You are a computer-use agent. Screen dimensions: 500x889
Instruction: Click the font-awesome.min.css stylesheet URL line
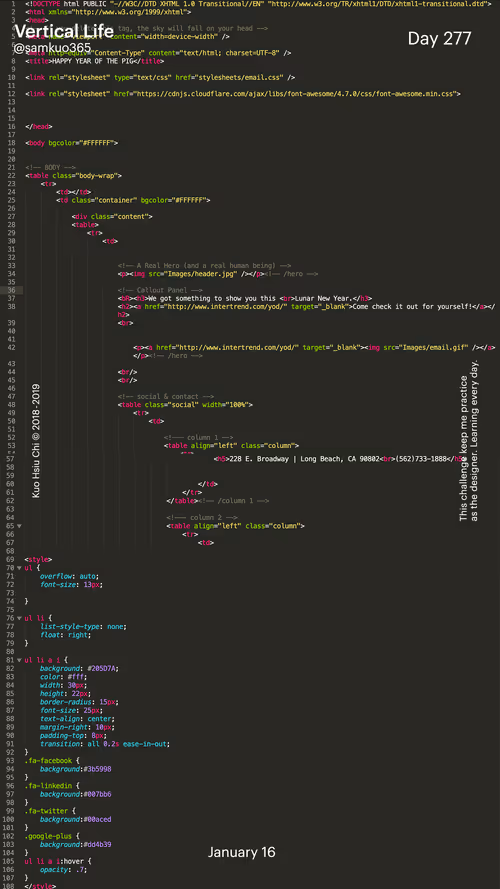click(x=243, y=94)
